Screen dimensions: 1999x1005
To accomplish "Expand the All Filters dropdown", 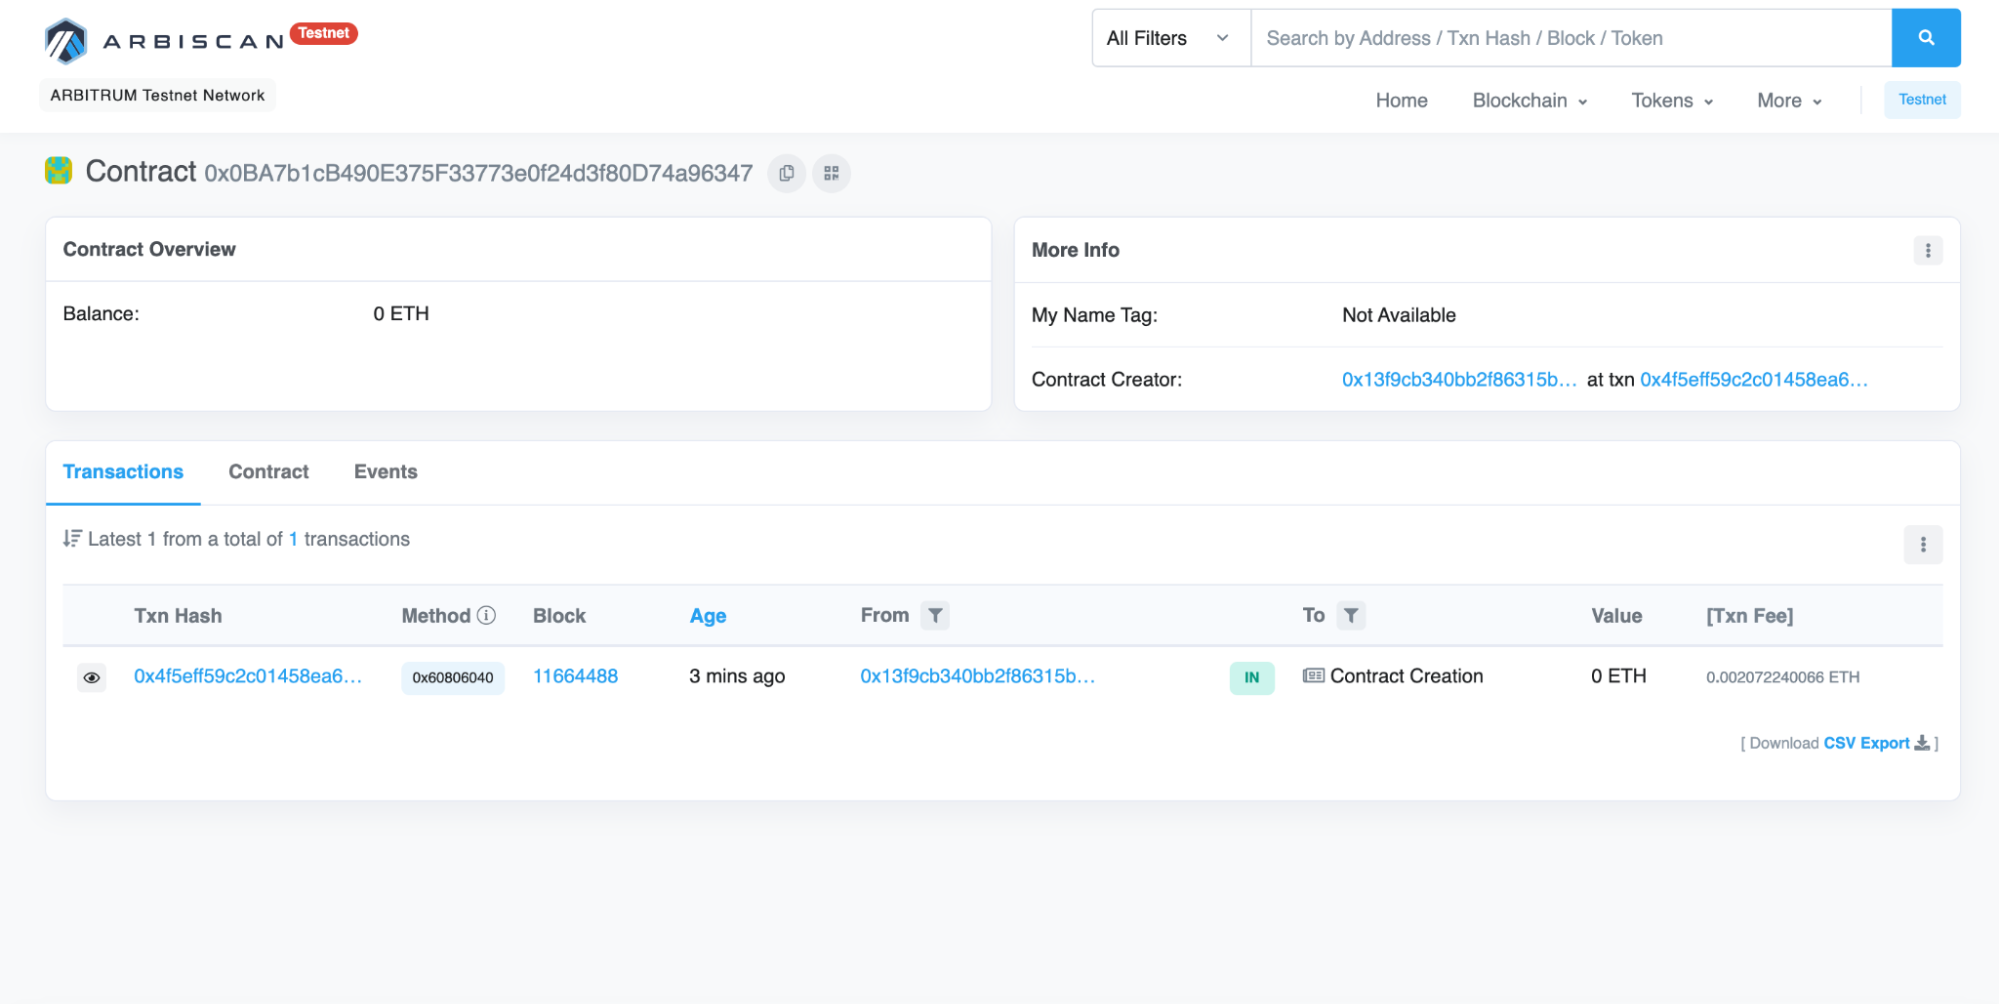I will (x=1170, y=38).
